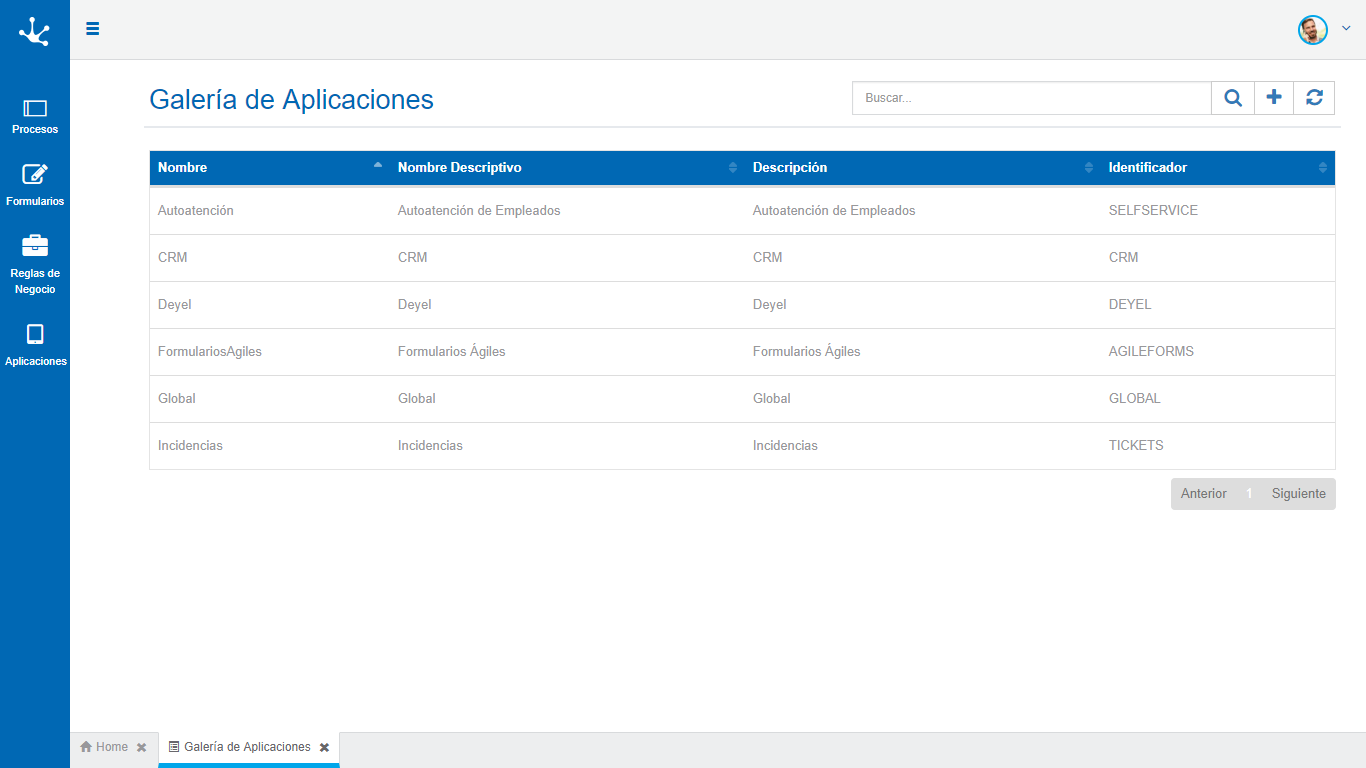The image size is (1366, 768).
Task: Go to Anterior page
Action: coord(1204,494)
